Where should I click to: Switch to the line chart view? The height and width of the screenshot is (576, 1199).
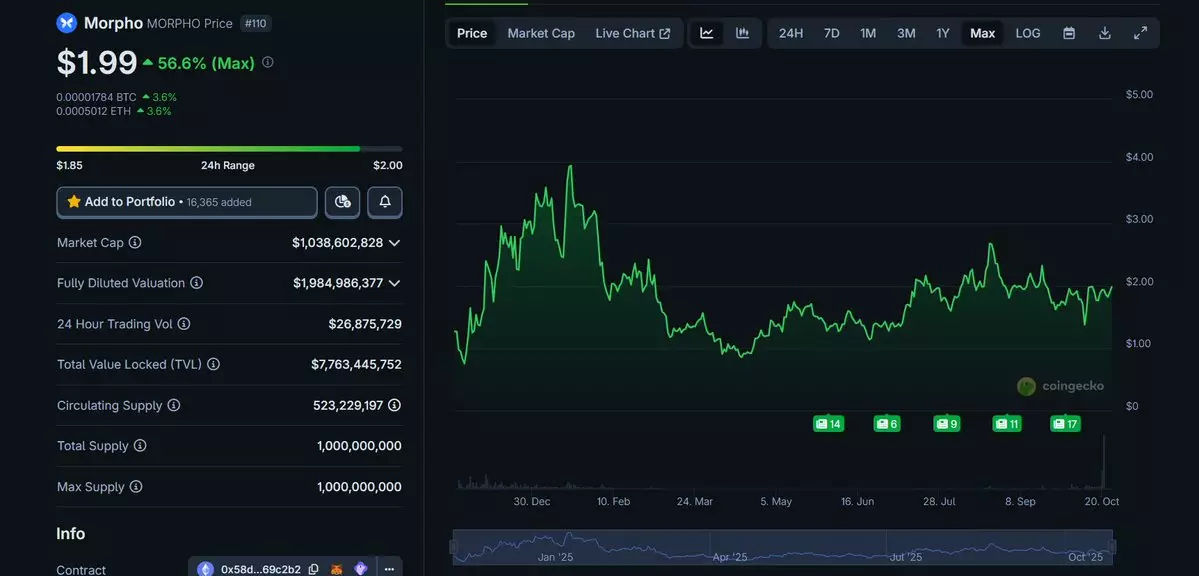coord(707,33)
